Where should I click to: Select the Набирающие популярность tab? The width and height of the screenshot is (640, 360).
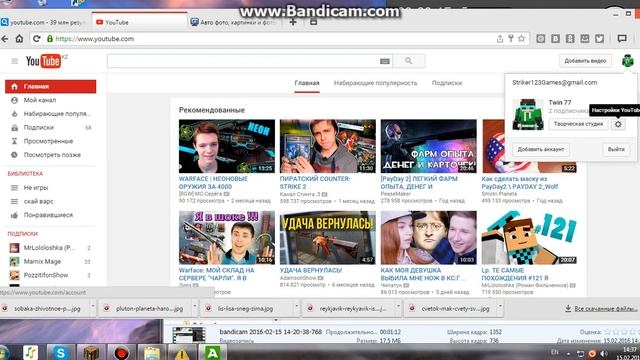point(376,83)
